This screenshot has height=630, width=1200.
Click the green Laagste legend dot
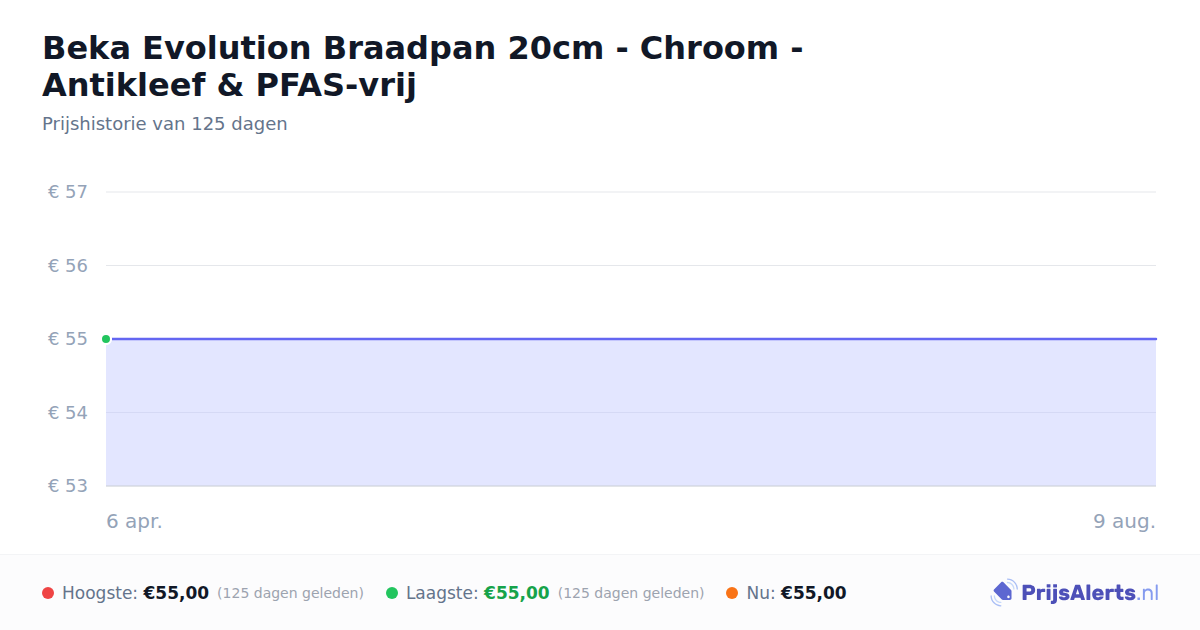tap(392, 593)
